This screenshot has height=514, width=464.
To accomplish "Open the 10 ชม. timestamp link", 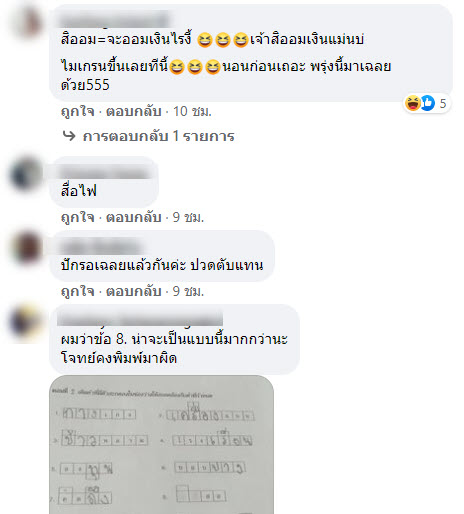I will pyautogui.click(x=192, y=111).
